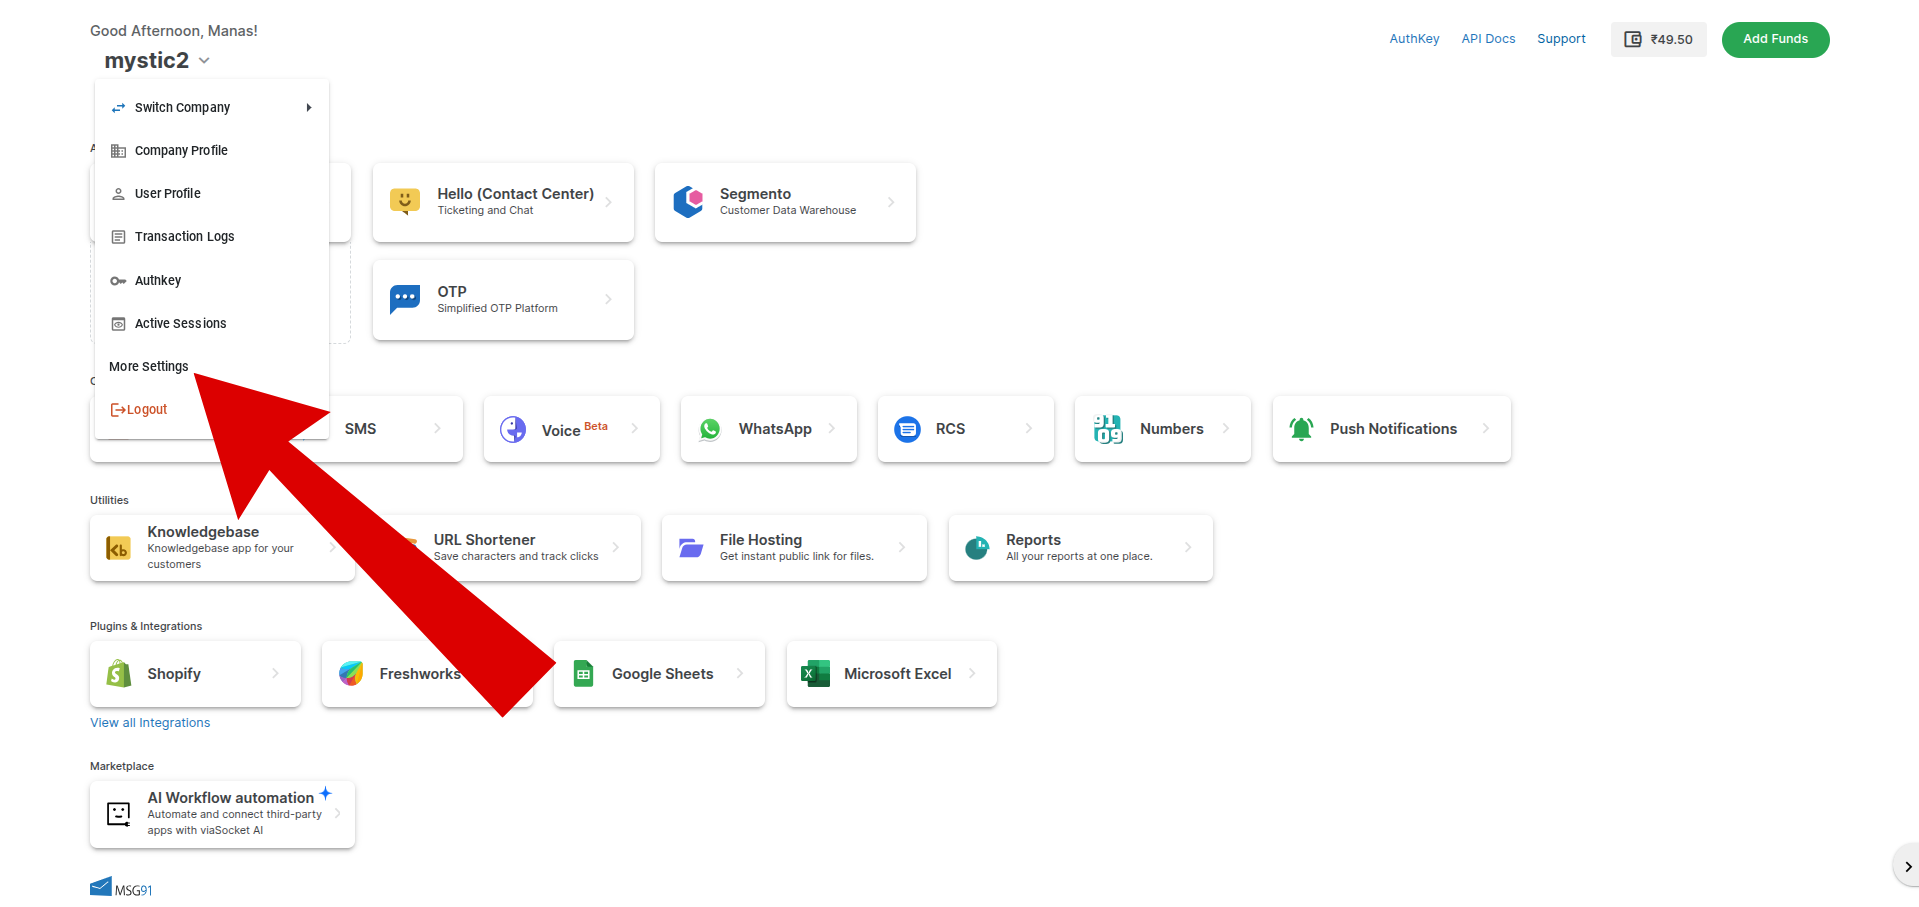Click the RCS messaging icon

point(907,429)
